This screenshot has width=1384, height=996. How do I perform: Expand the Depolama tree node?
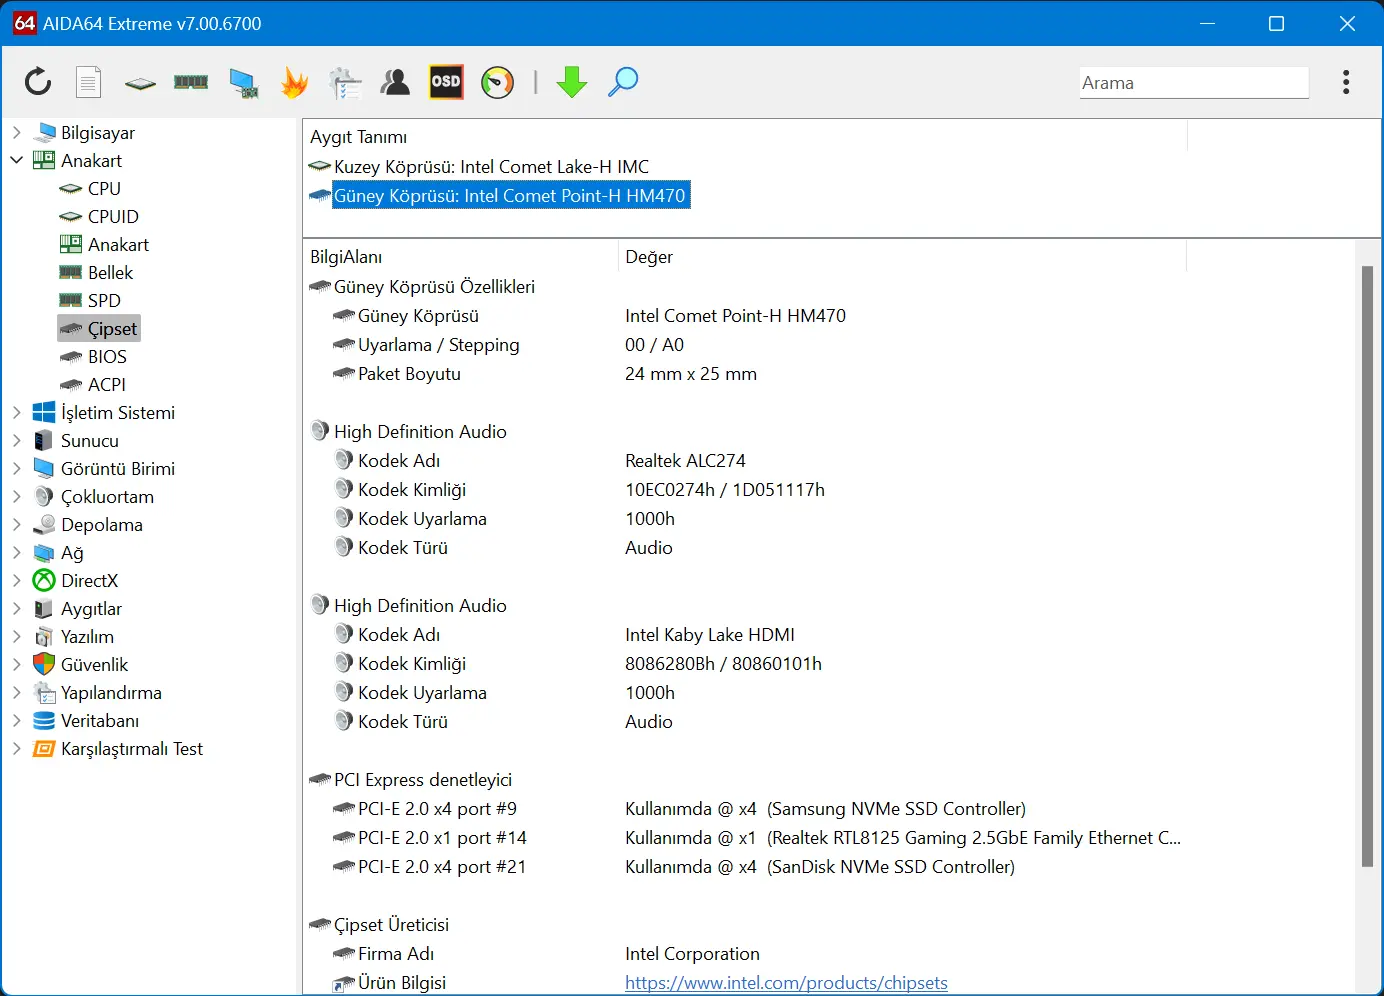coord(16,524)
